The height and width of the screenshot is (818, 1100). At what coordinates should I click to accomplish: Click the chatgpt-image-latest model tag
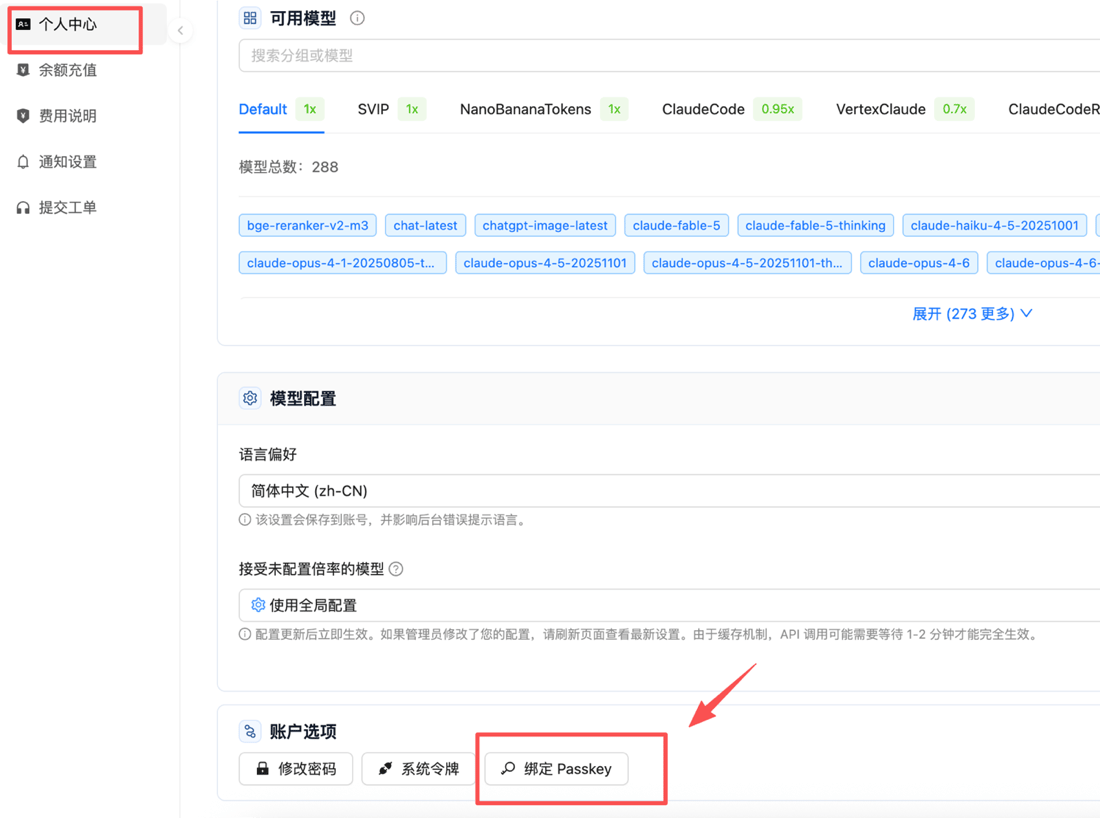545,225
